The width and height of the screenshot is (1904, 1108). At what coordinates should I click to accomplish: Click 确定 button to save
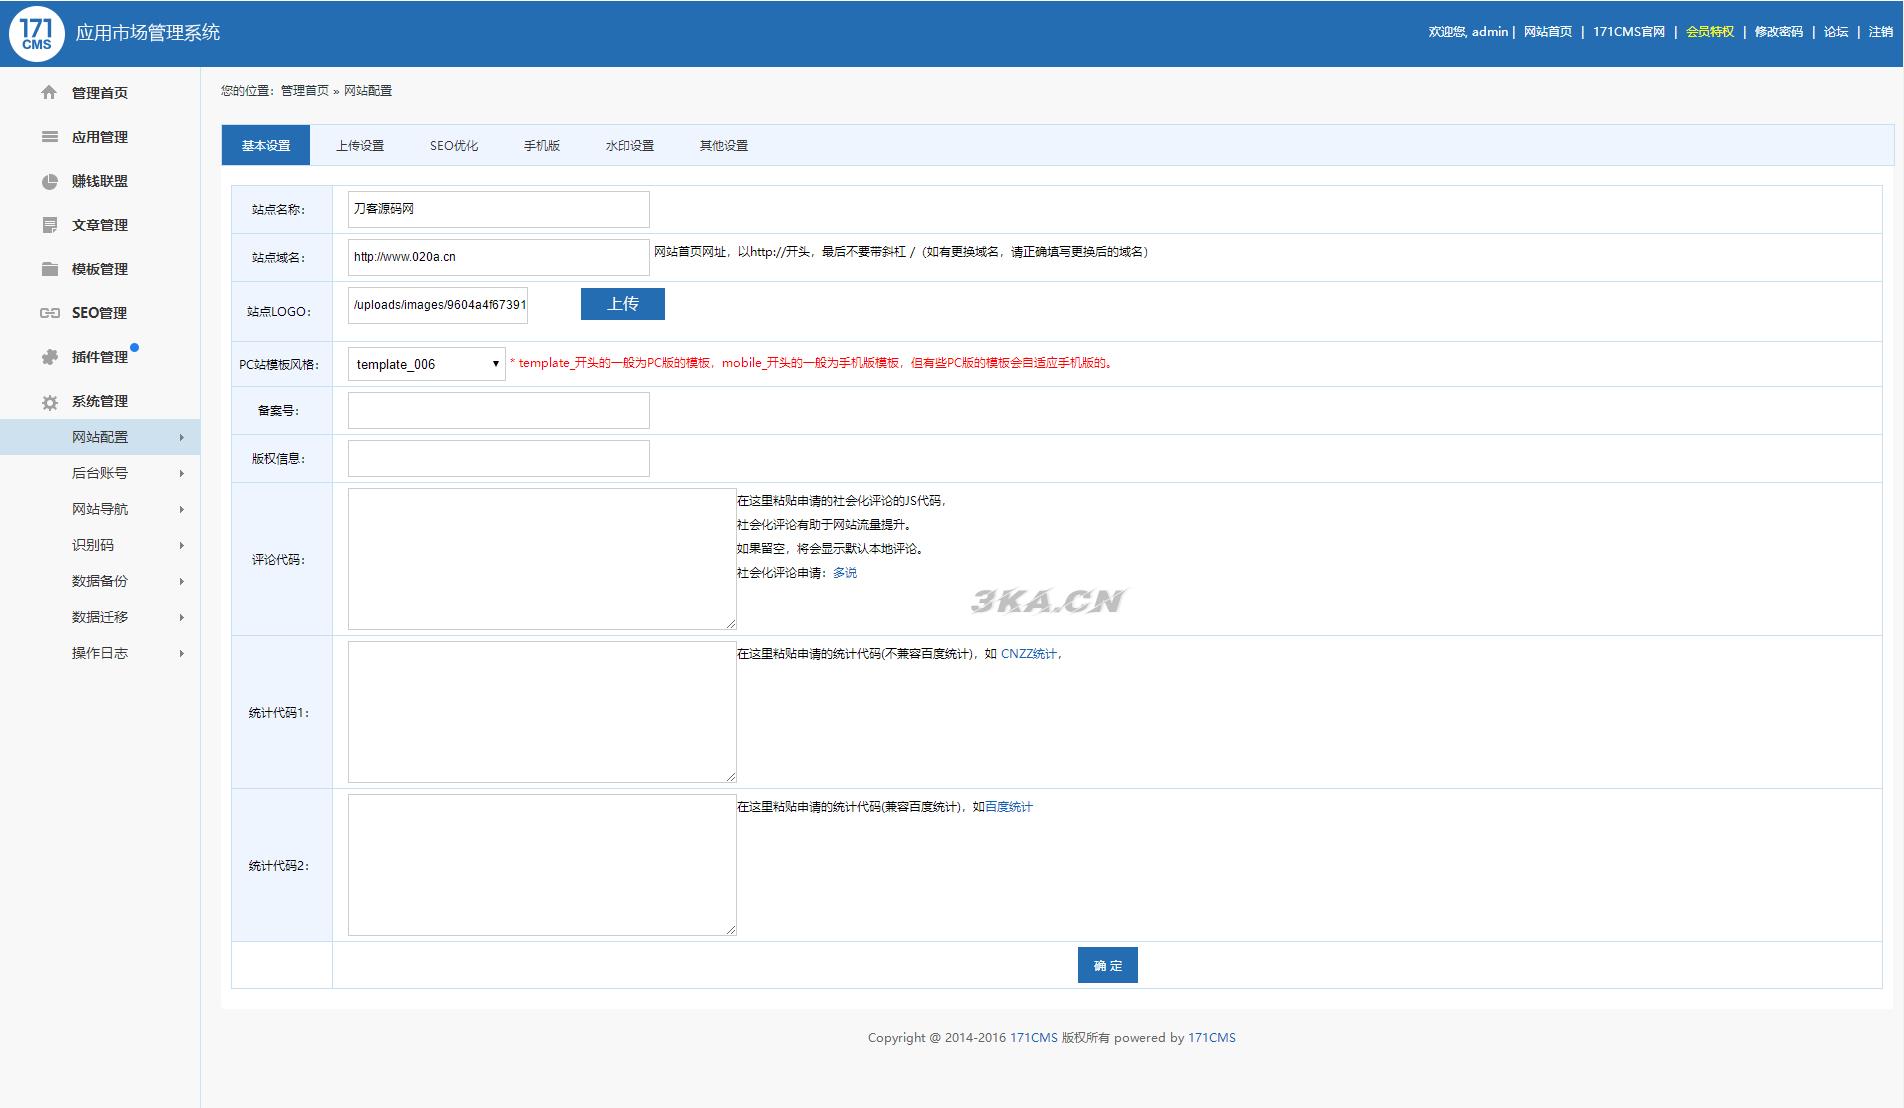coord(1108,965)
